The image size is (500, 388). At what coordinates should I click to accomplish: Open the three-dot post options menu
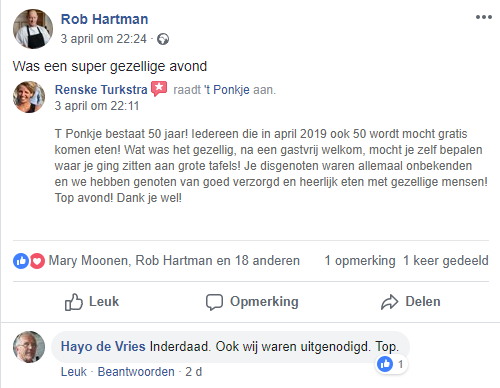pos(484,17)
